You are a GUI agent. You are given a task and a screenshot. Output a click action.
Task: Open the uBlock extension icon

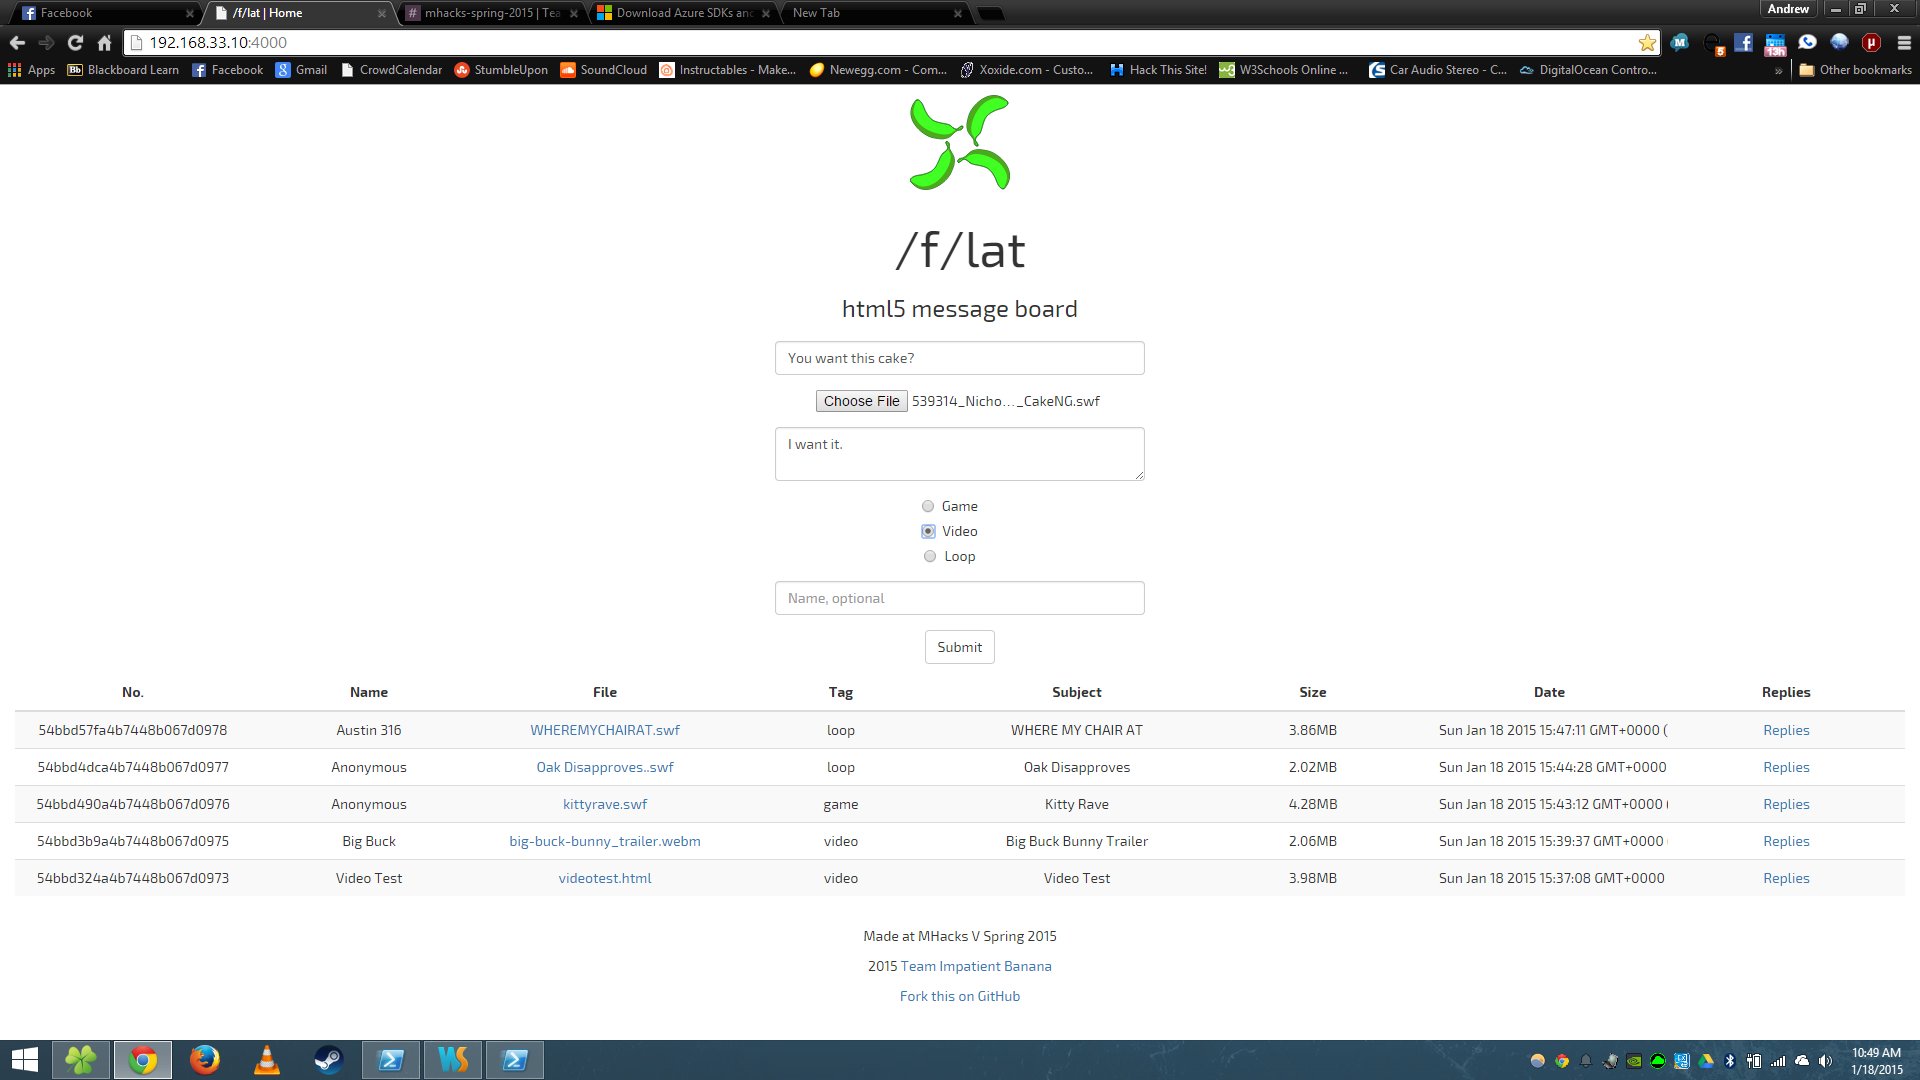(1871, 42)
